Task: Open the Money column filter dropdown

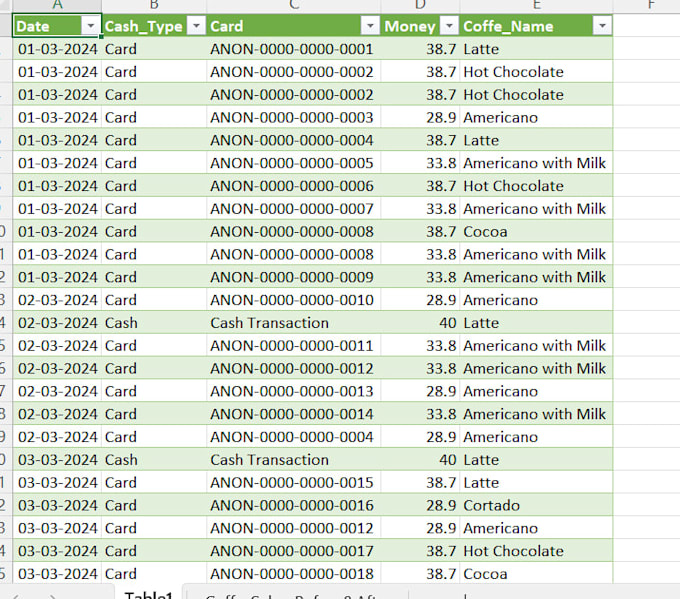Action: coord(449,26)
